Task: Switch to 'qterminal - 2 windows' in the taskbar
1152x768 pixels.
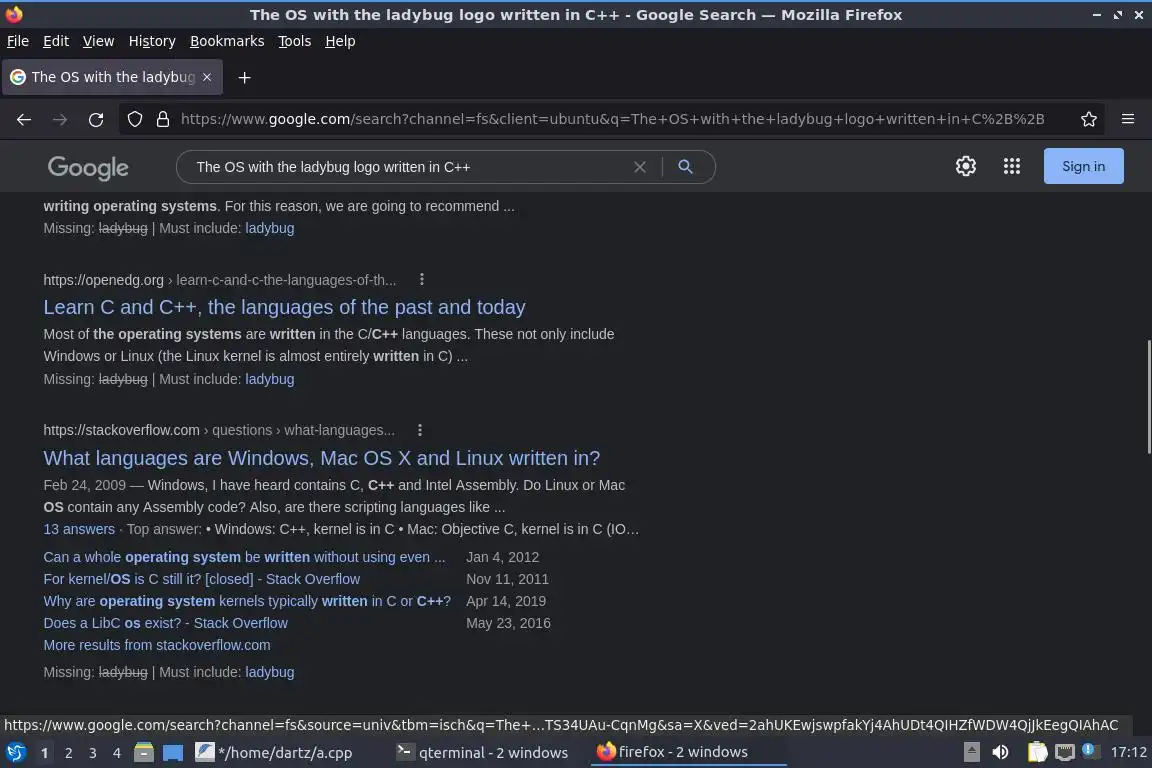Action: [483, 753]
